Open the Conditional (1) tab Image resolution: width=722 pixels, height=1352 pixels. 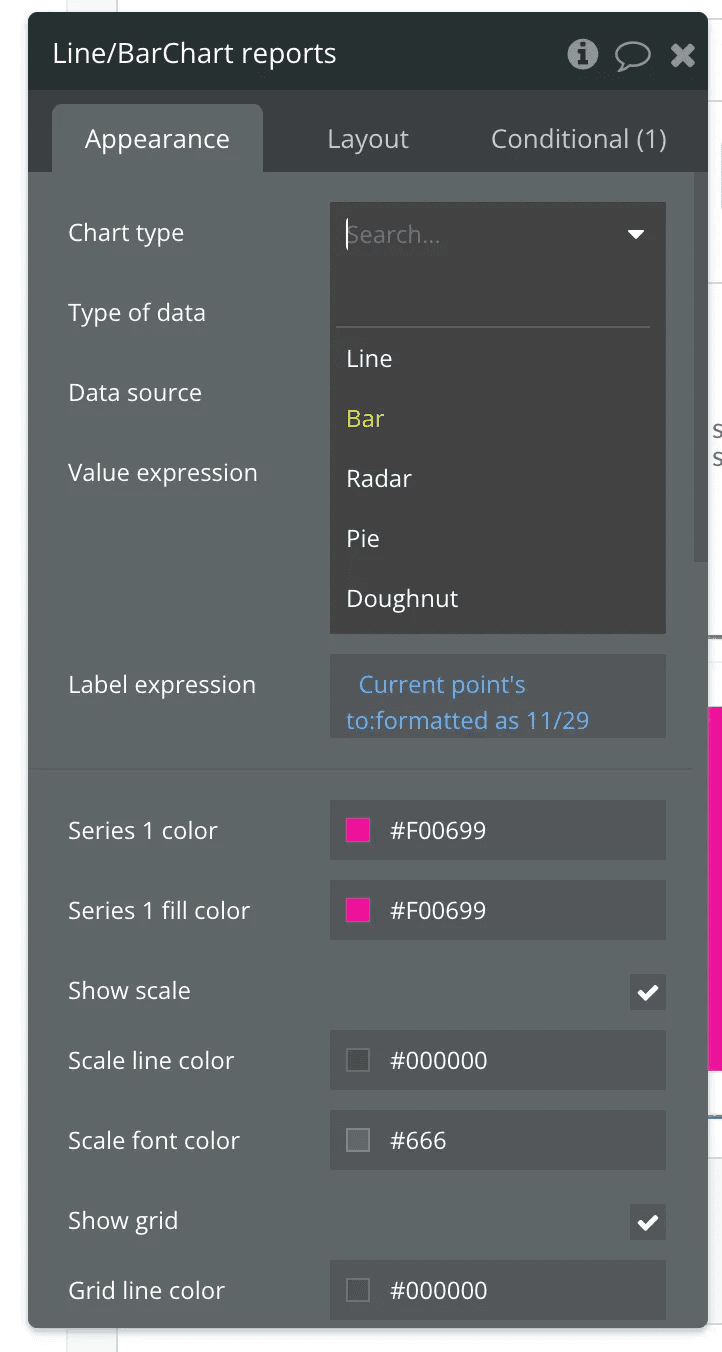tap(578, 139)
